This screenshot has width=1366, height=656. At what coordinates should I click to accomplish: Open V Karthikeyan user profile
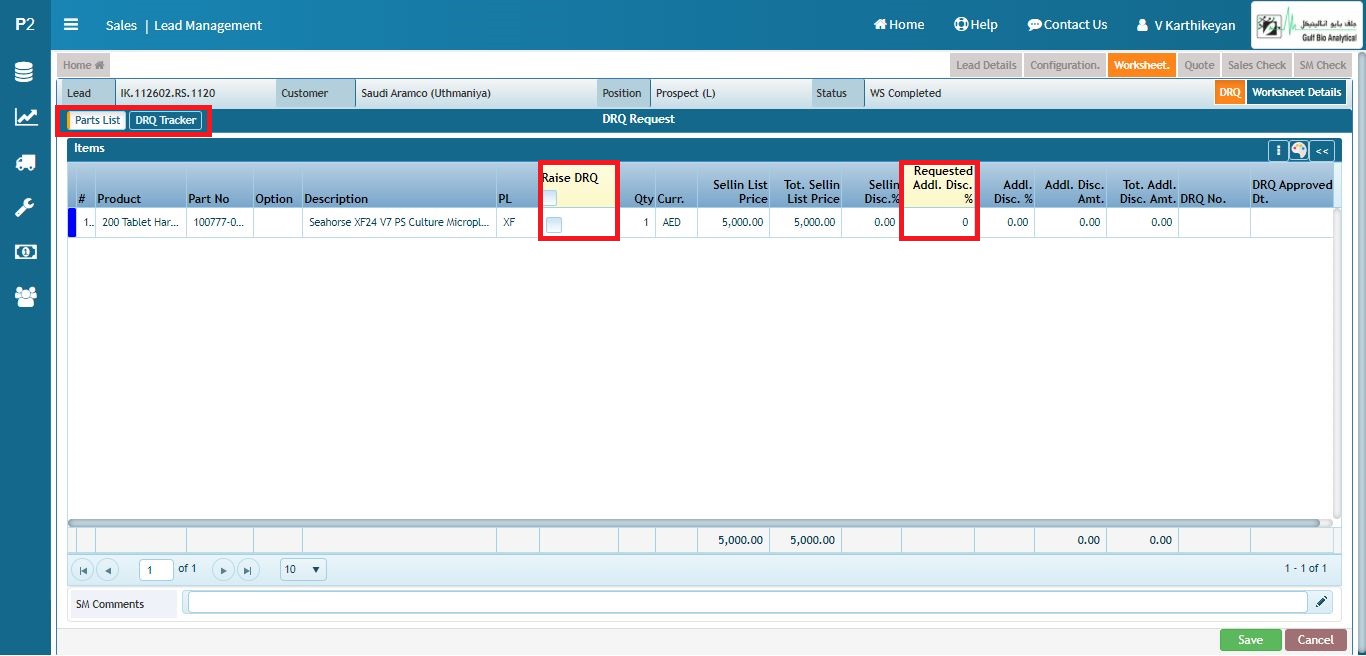[1186, 25]
